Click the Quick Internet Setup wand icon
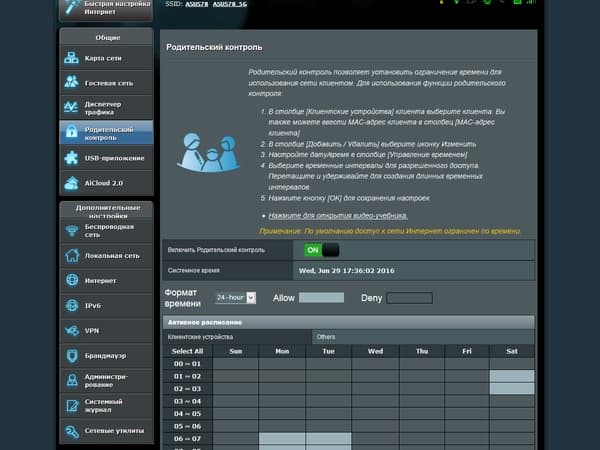600x450 pixels. (72, 7)
